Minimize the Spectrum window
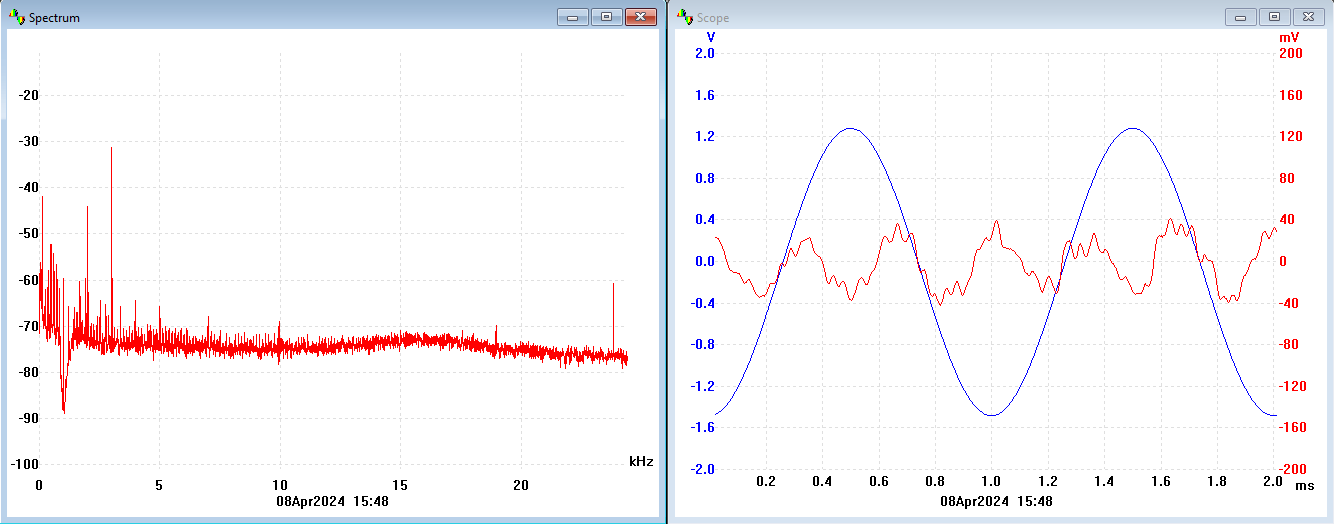 pyautogui.click(x=574, y=17)
